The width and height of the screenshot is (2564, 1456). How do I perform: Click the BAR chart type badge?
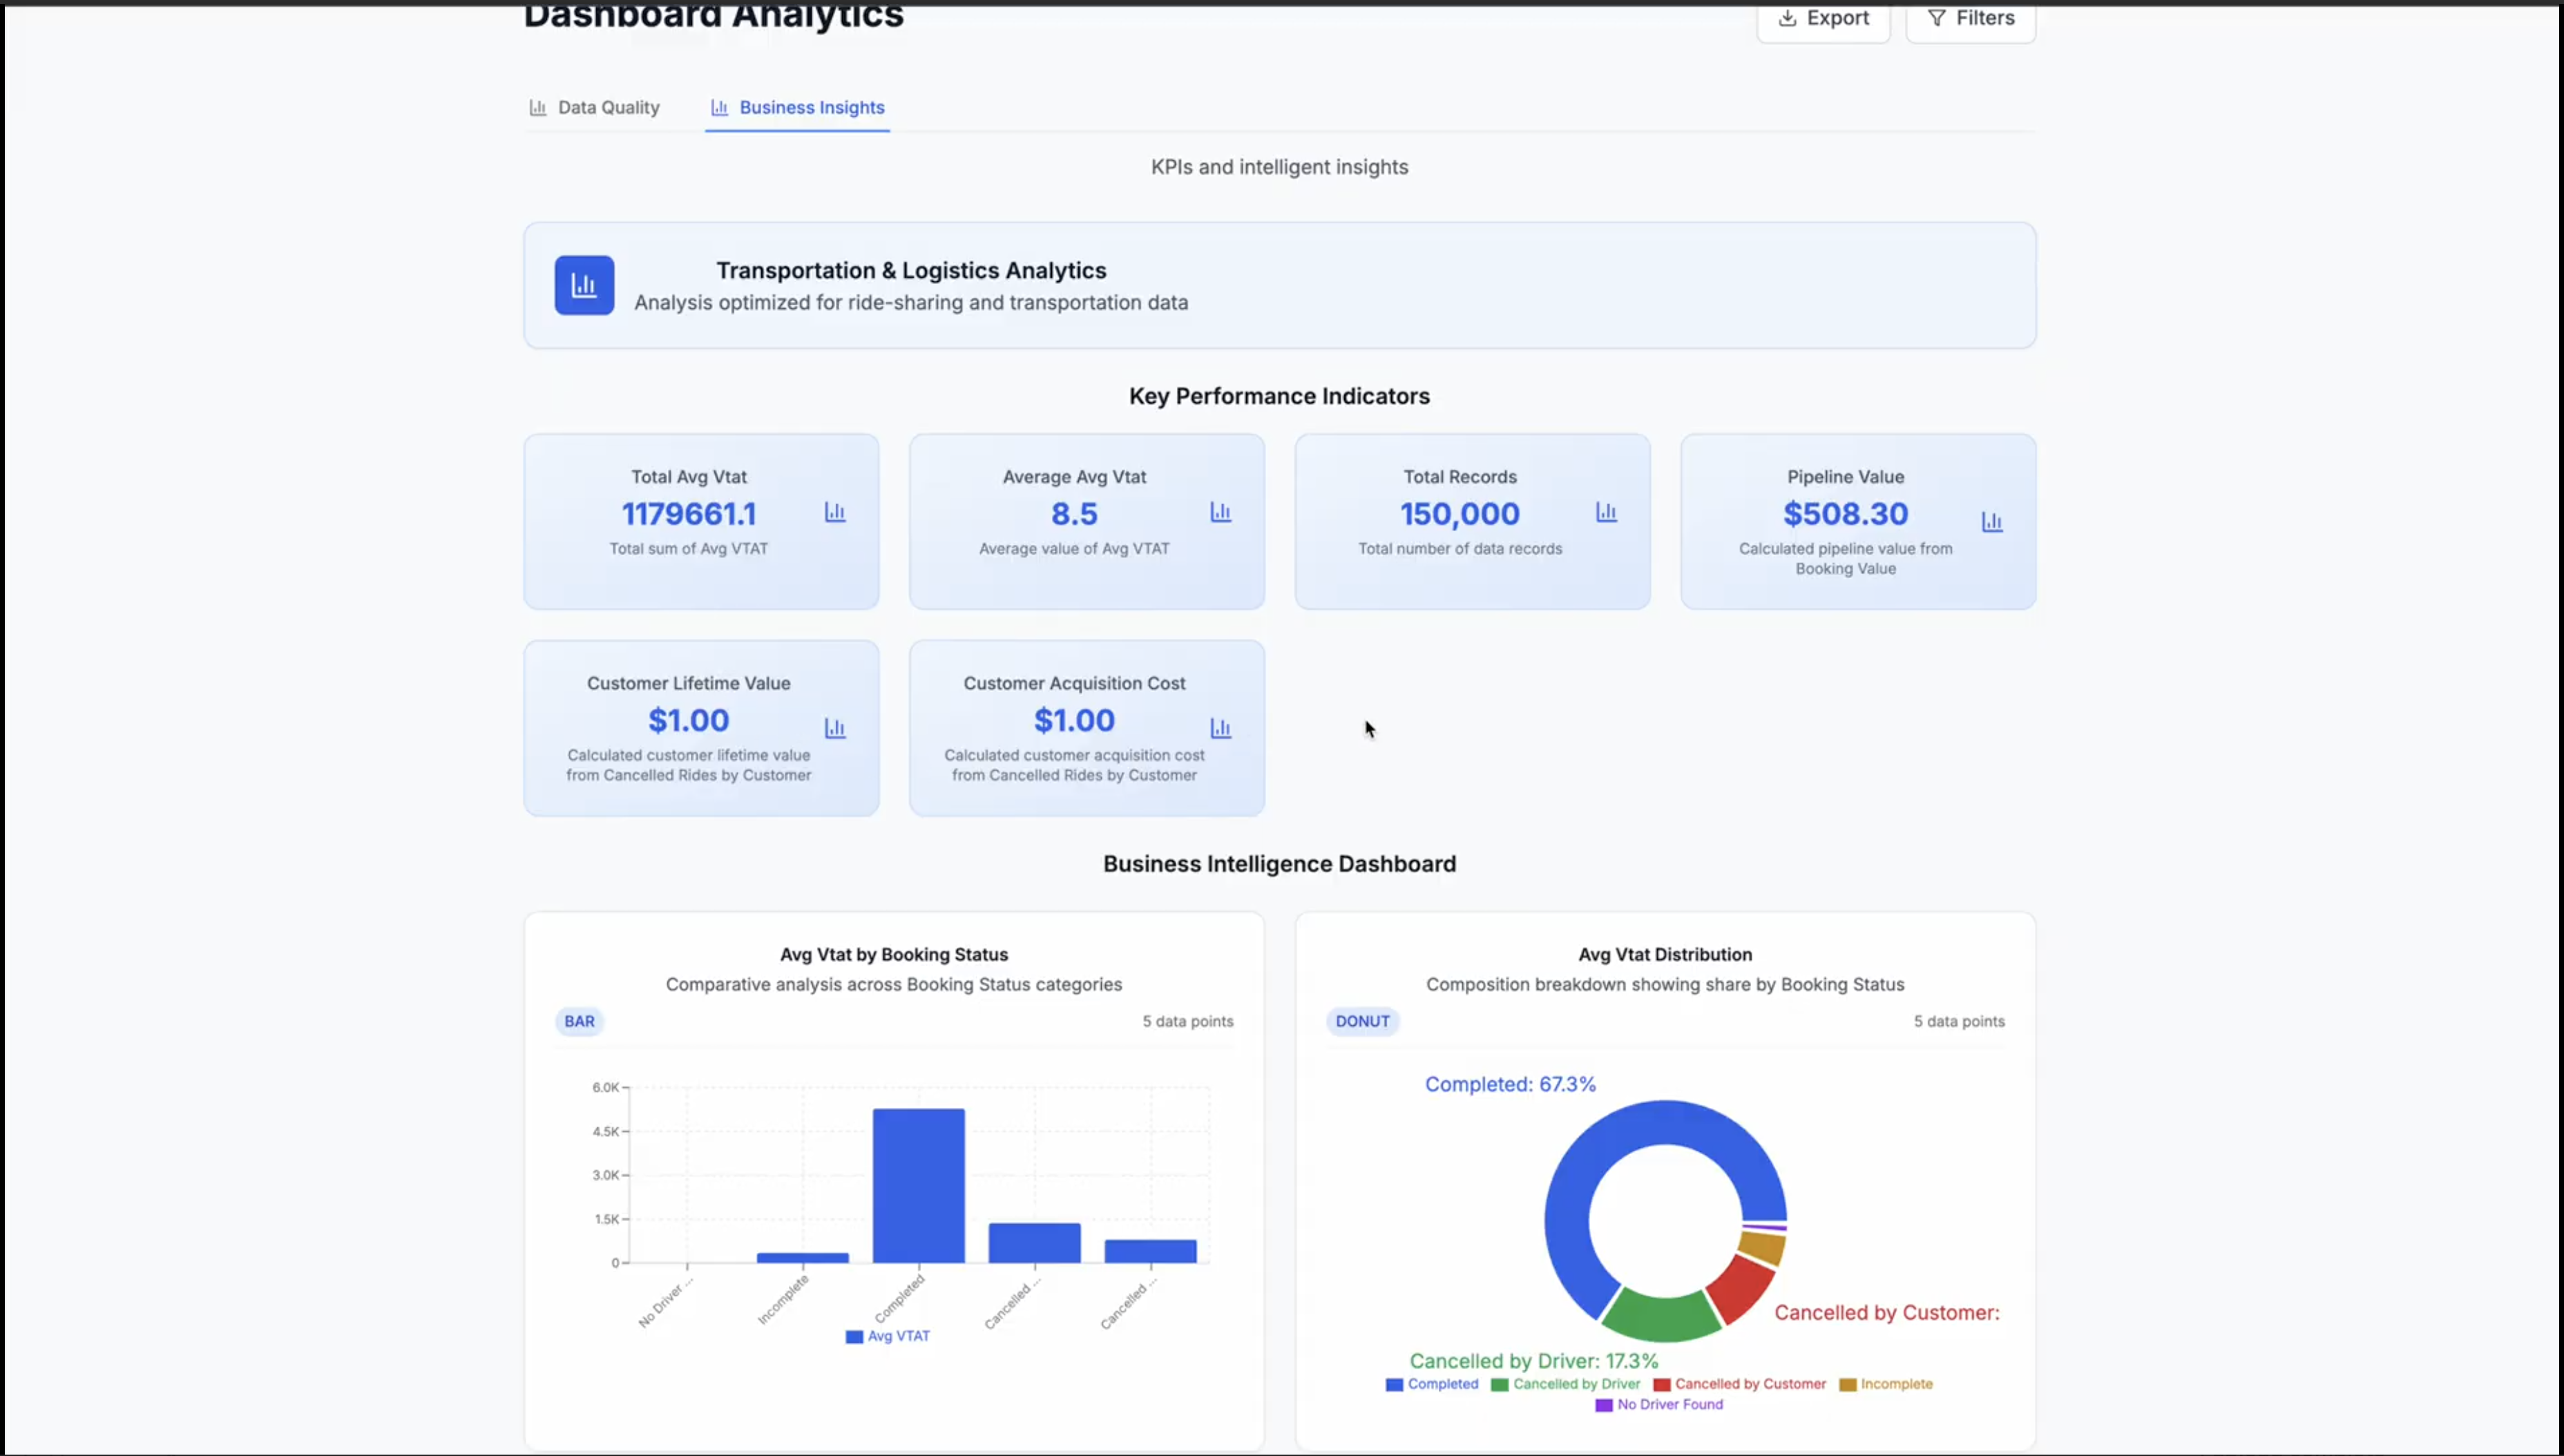[x=579, y=1021]
